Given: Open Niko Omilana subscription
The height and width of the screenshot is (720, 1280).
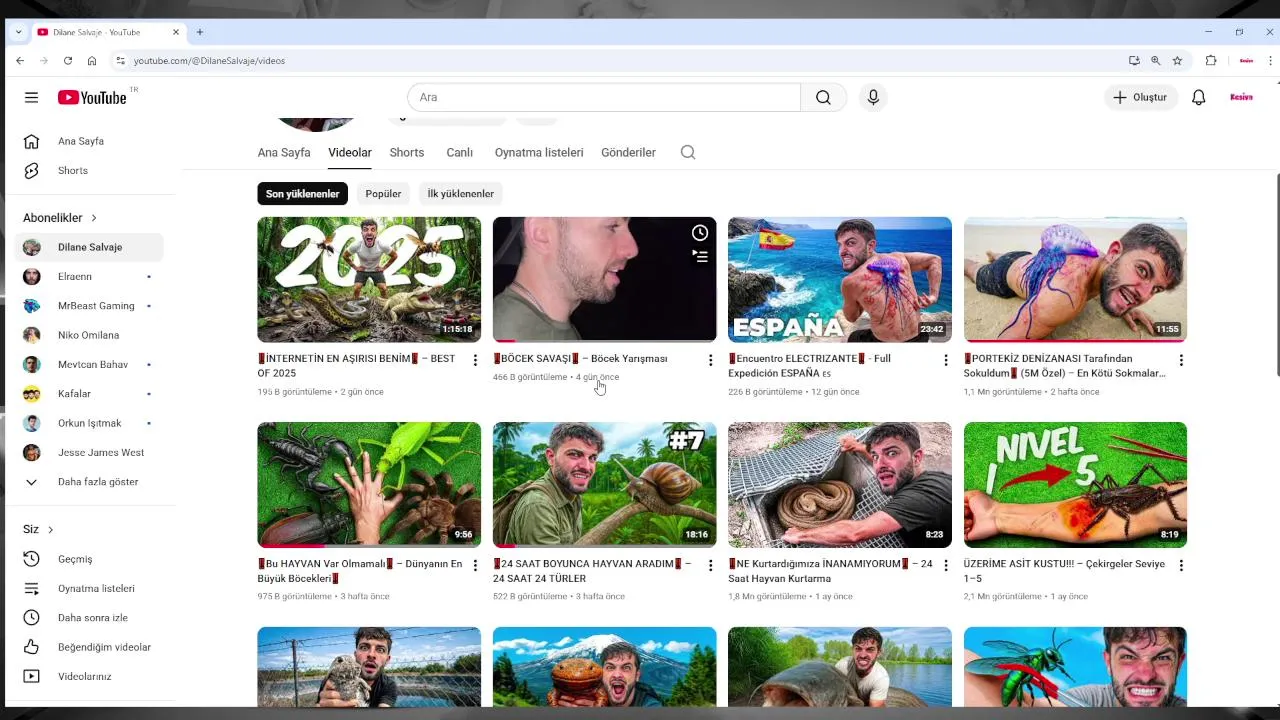Looking at the screenshot, I should (90, 335).
